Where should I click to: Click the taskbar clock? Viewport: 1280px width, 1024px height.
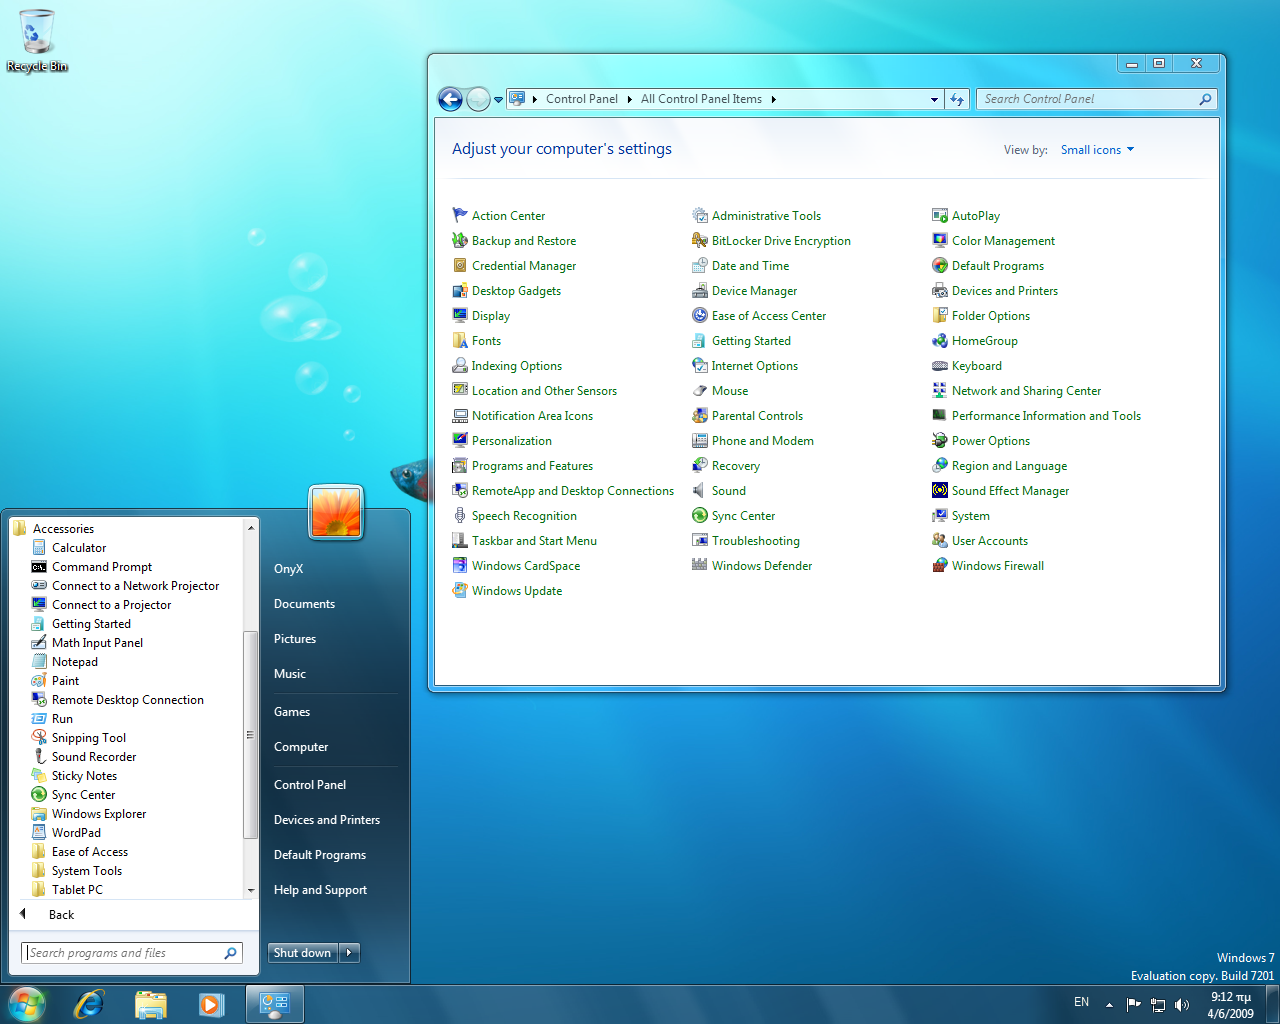(1230, 1005)
